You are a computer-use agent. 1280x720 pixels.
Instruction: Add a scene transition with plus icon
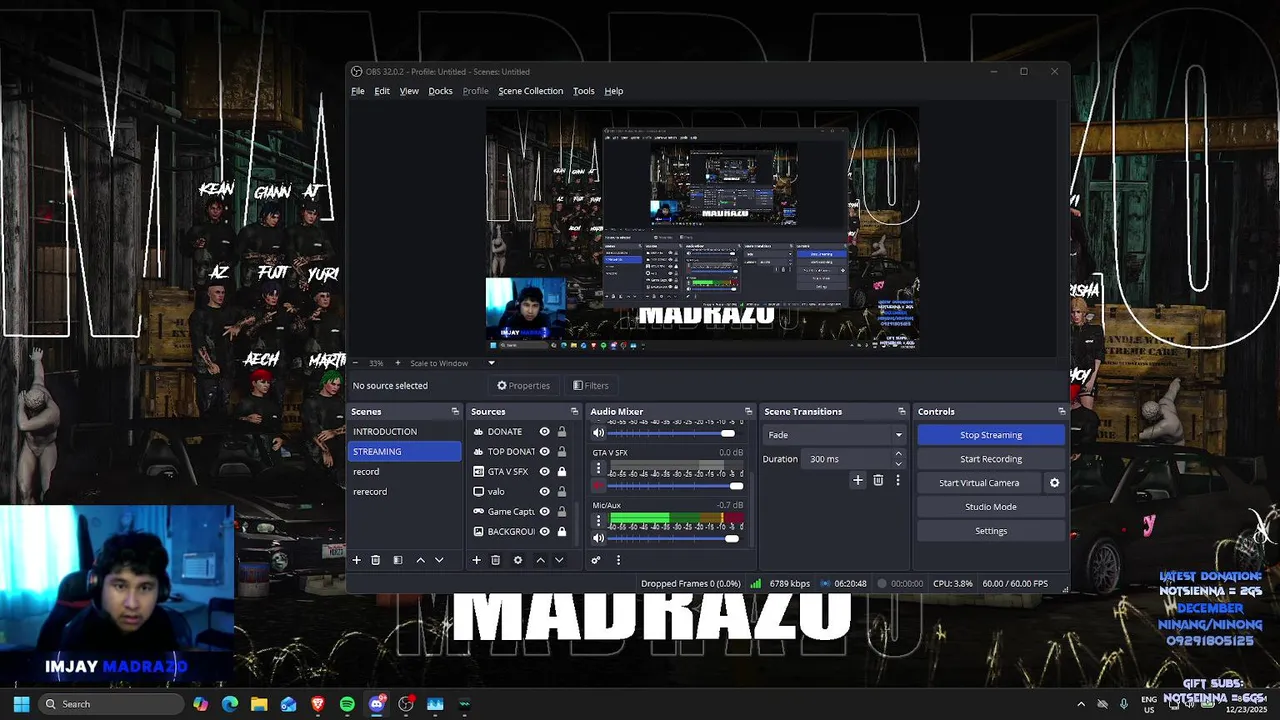click(x=857, y=480)
